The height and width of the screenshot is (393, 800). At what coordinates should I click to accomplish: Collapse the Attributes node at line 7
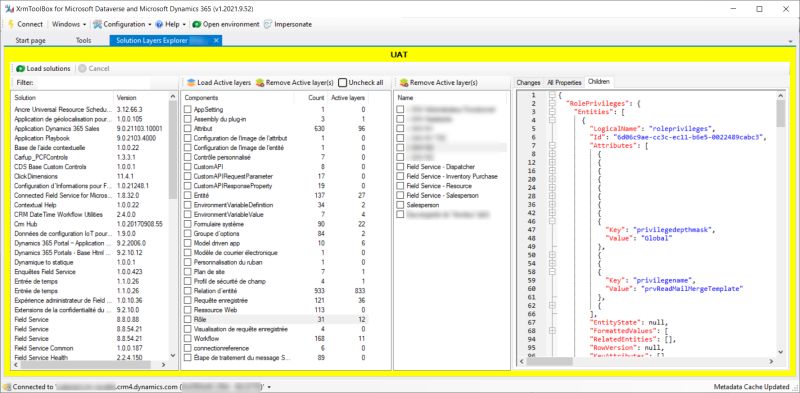(553, 145)
